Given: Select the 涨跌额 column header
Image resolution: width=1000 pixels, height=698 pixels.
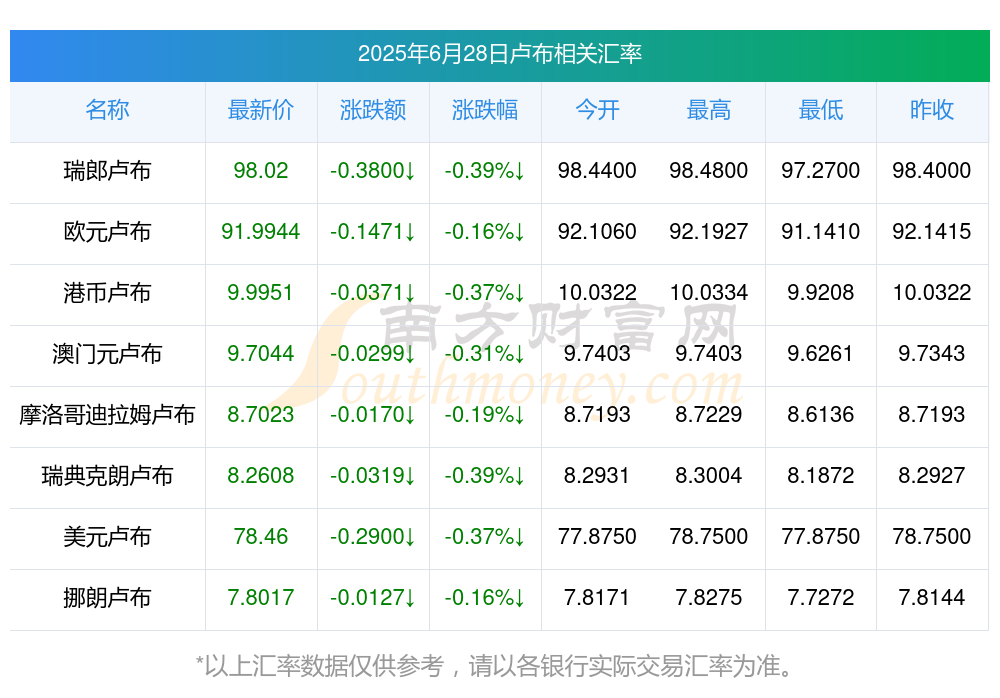Looking at the screenshot, I should [x=373, y=110].
